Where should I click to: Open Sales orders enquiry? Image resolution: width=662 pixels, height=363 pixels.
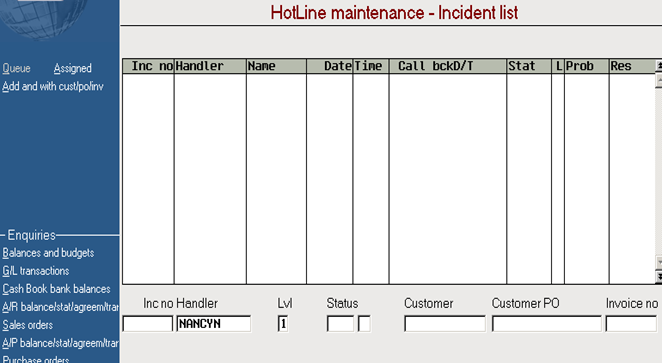point(28,325)
